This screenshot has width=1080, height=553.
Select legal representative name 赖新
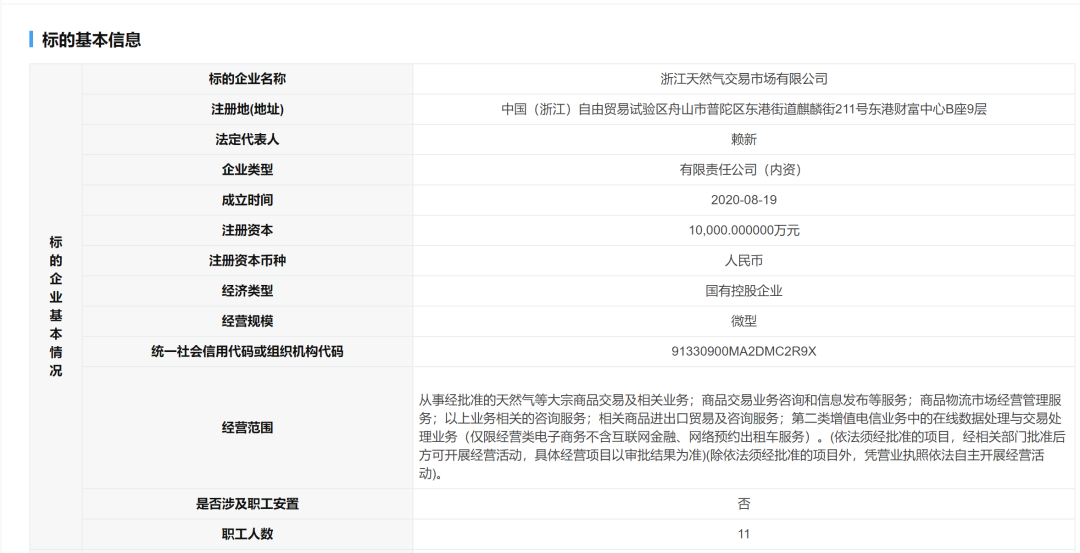[744, 140]
